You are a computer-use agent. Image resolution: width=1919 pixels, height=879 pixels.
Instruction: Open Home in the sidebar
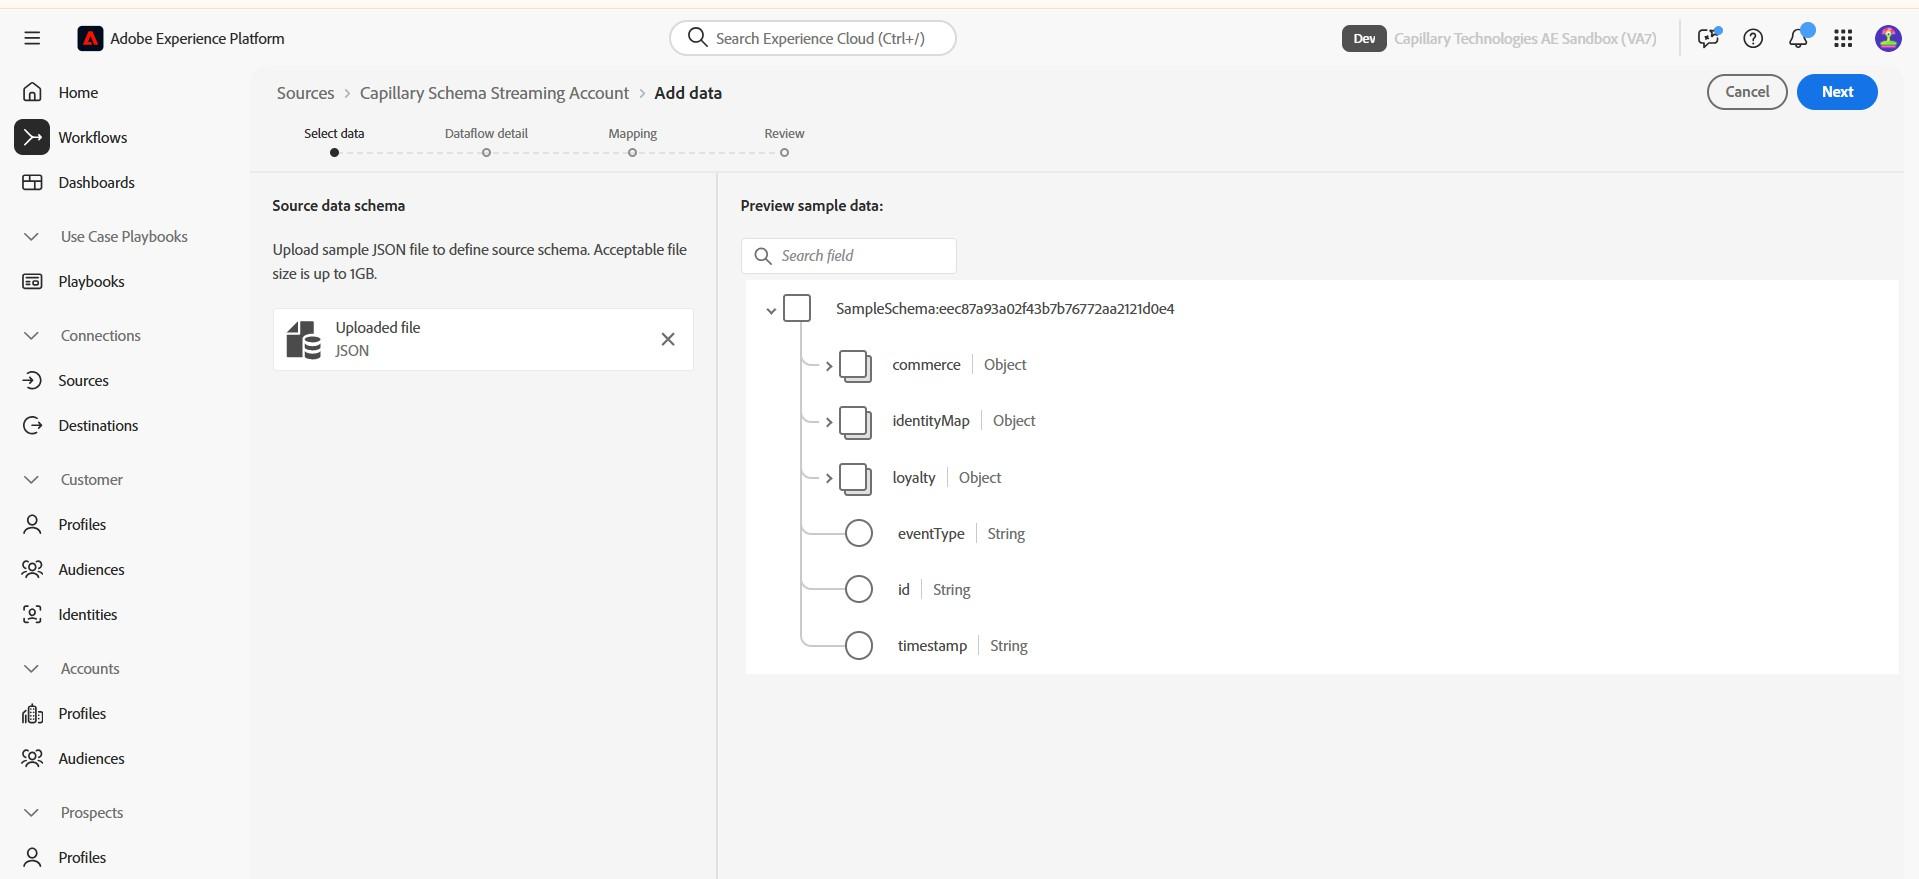(x=78, y=92)
